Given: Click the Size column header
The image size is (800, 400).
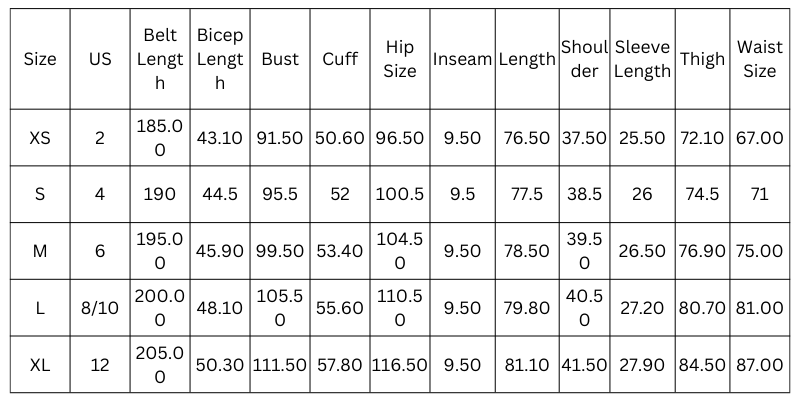Looking at the screenshot, I should (x=40, y=59).
